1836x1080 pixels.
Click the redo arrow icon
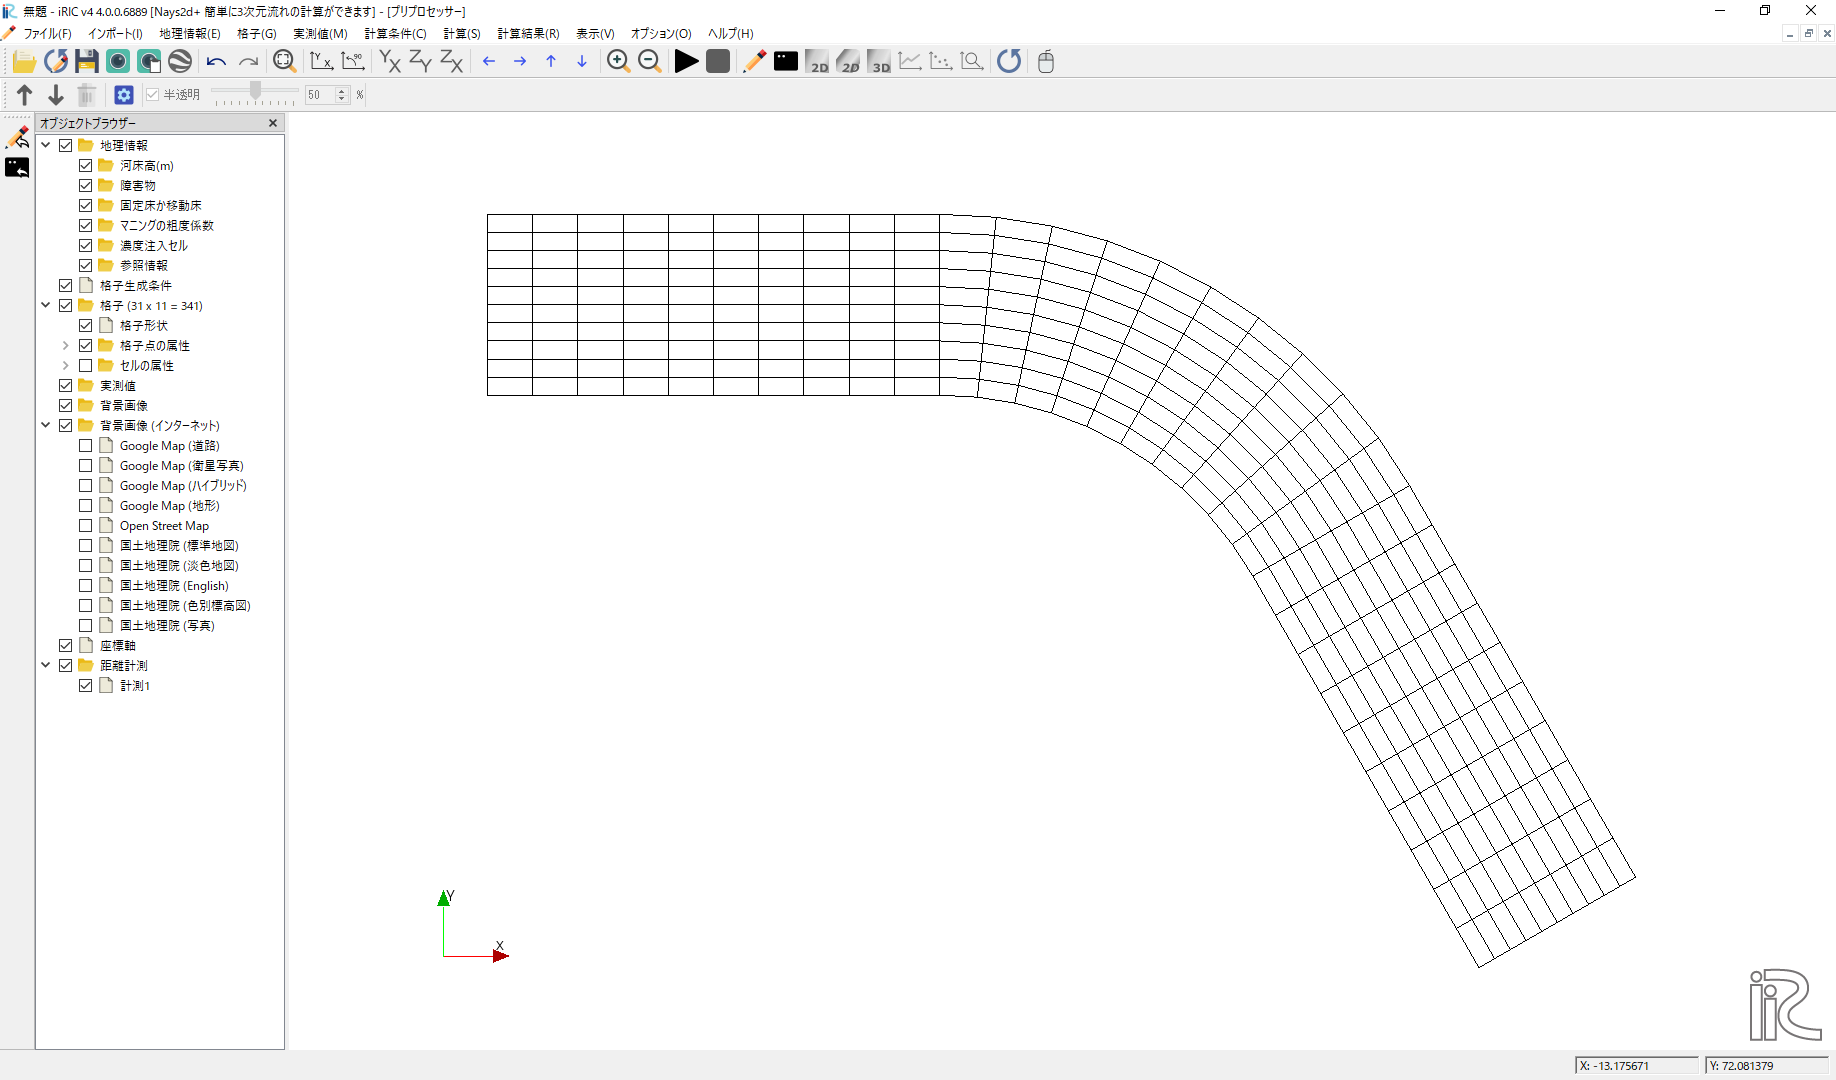[248, 62]
